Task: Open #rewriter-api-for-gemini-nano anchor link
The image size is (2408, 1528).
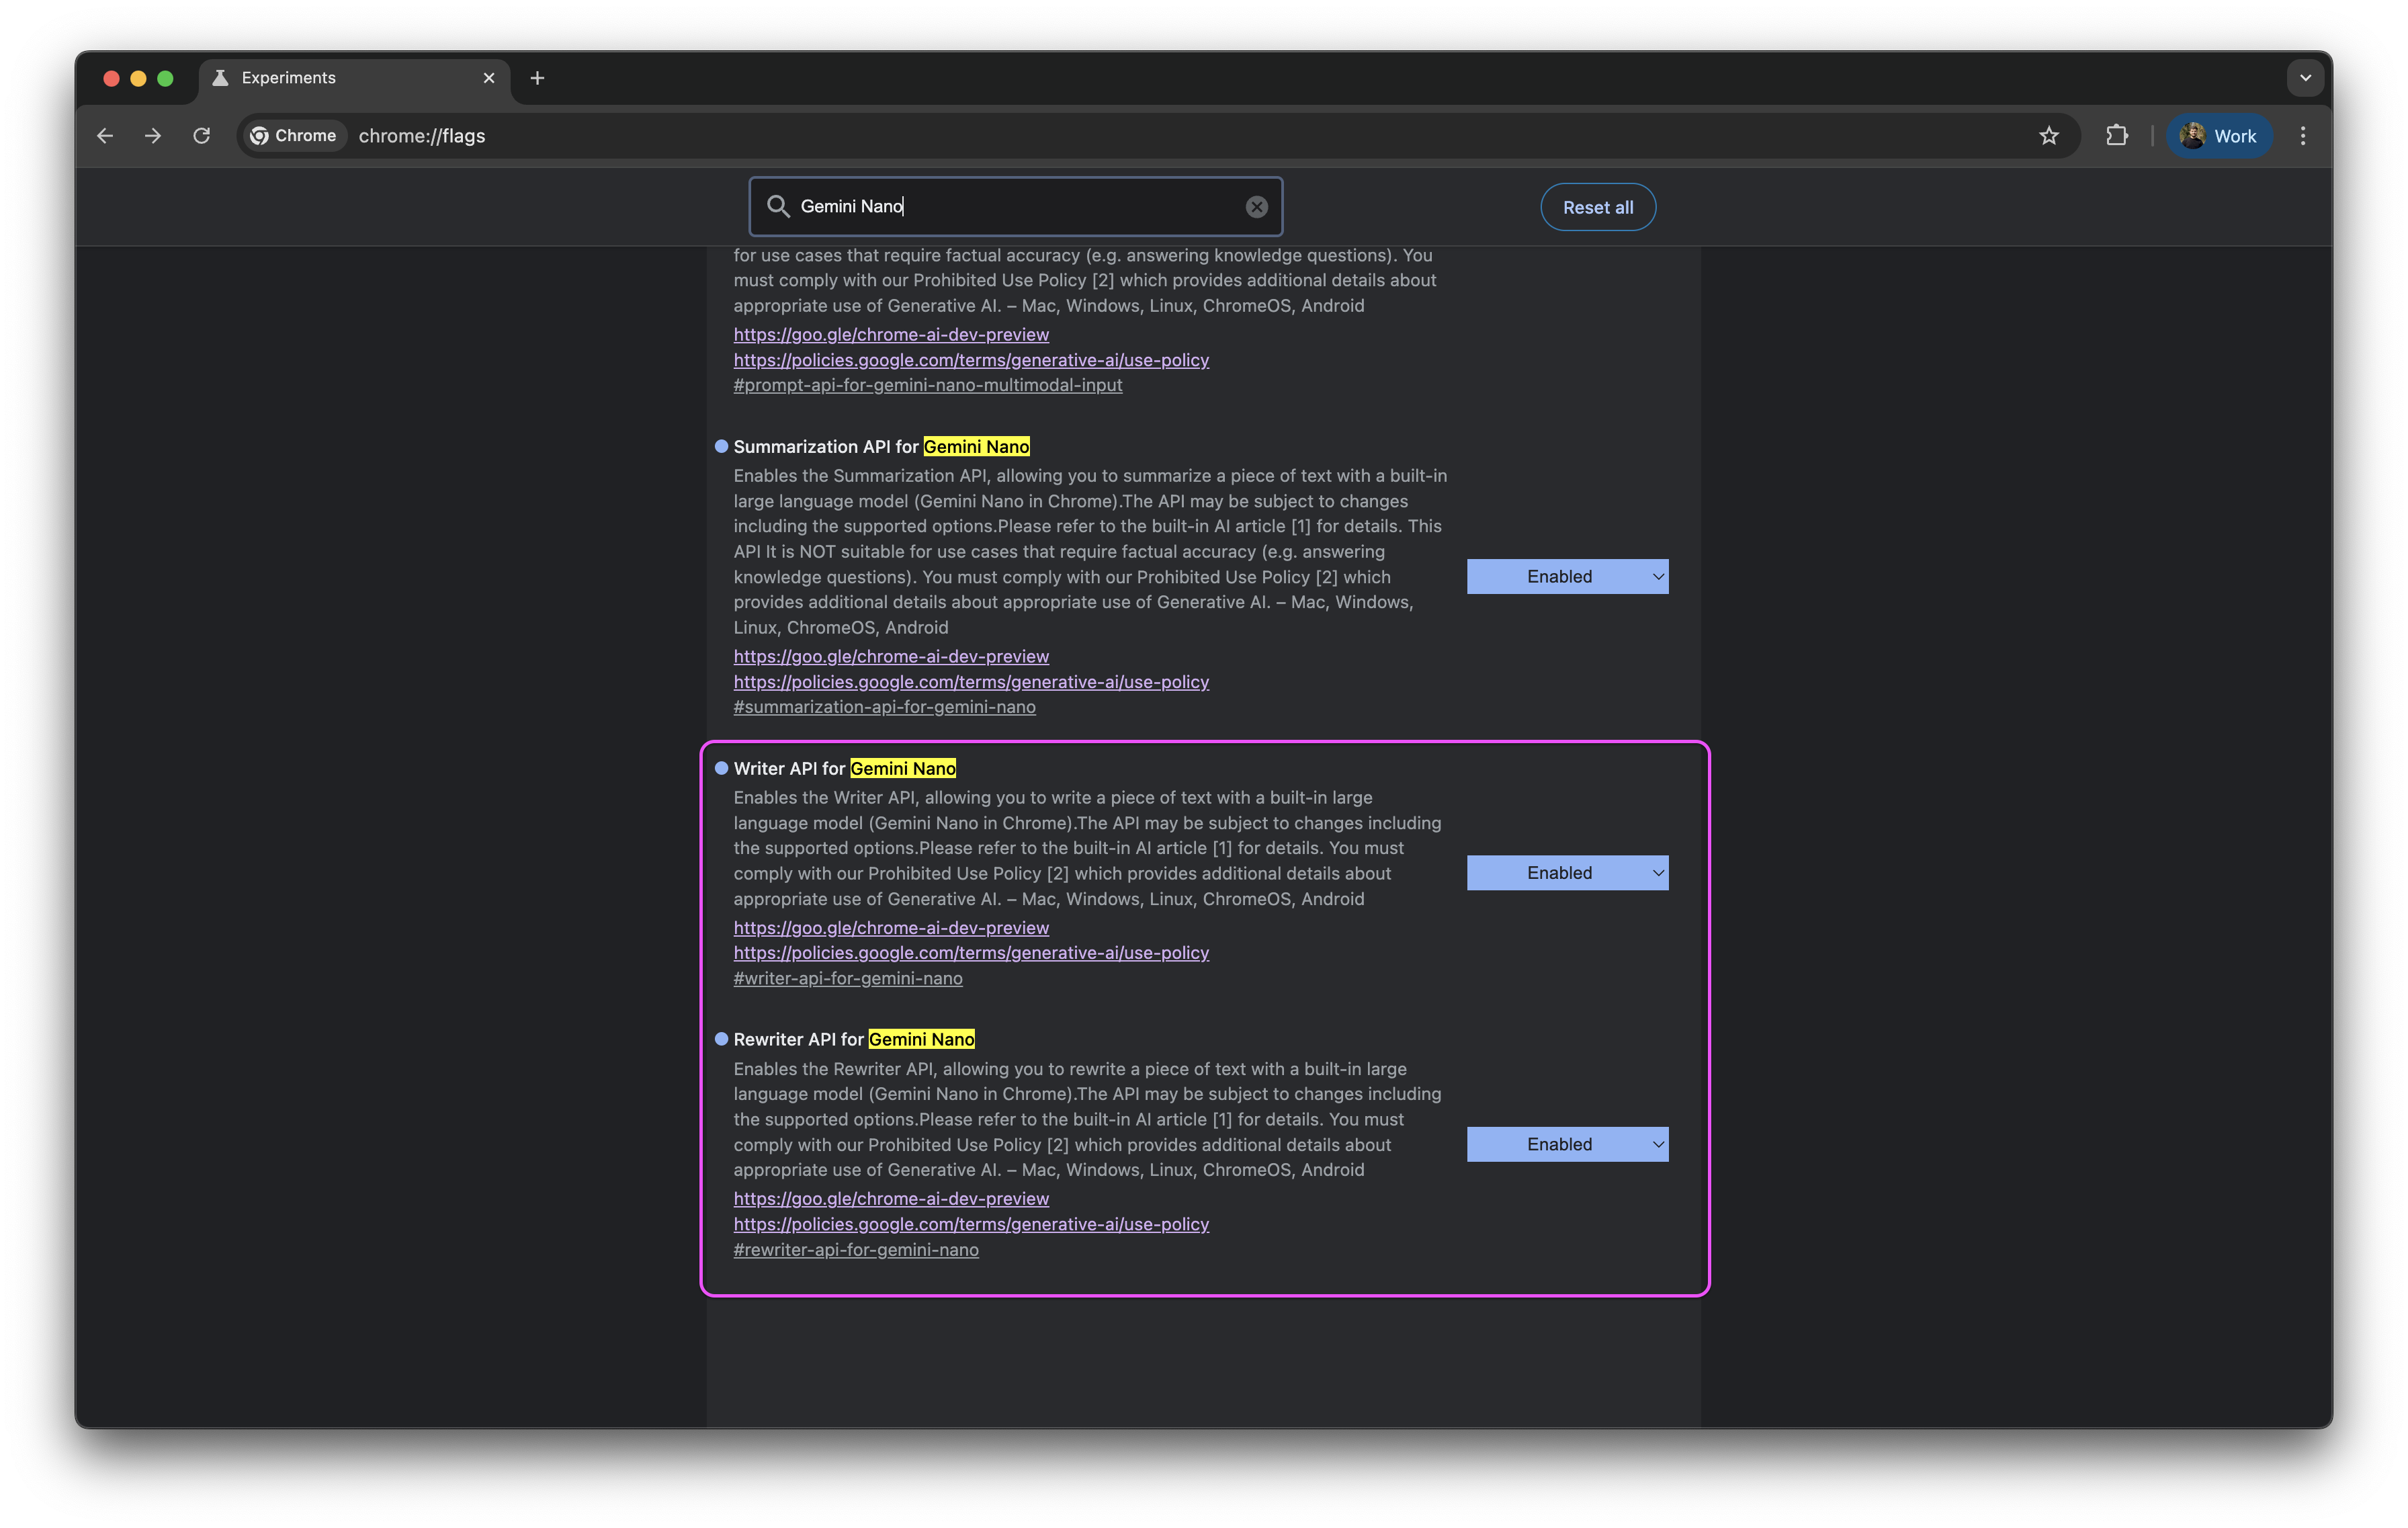Action: coord(856,1250)
